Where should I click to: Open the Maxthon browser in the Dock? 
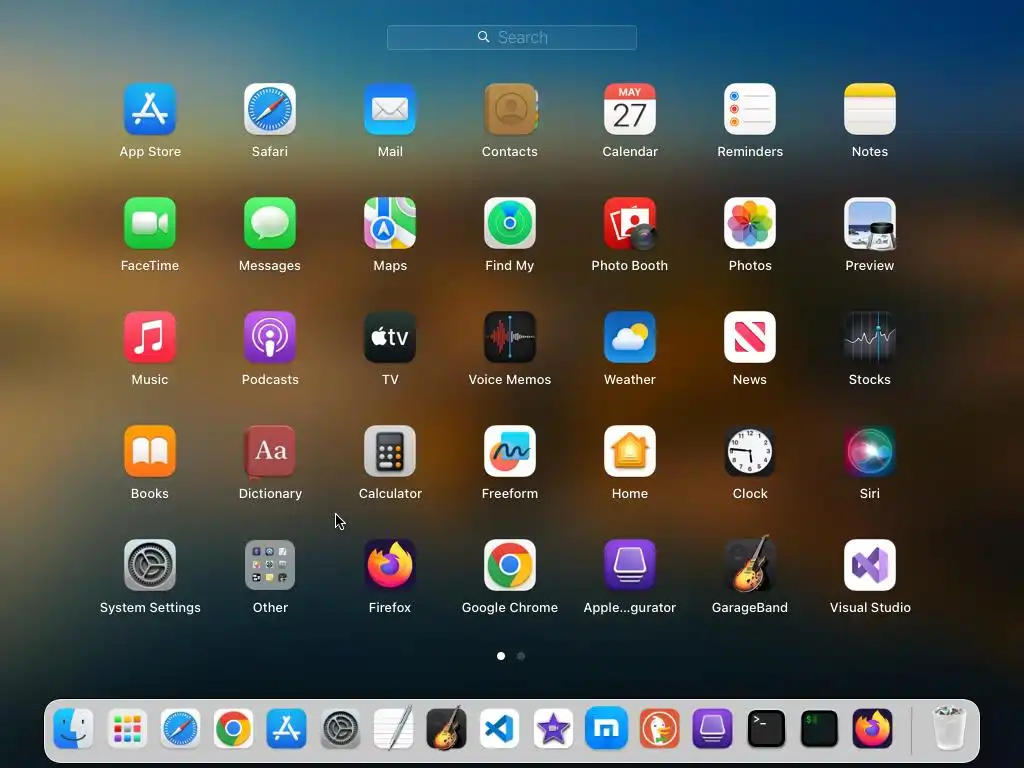(606, 728)
